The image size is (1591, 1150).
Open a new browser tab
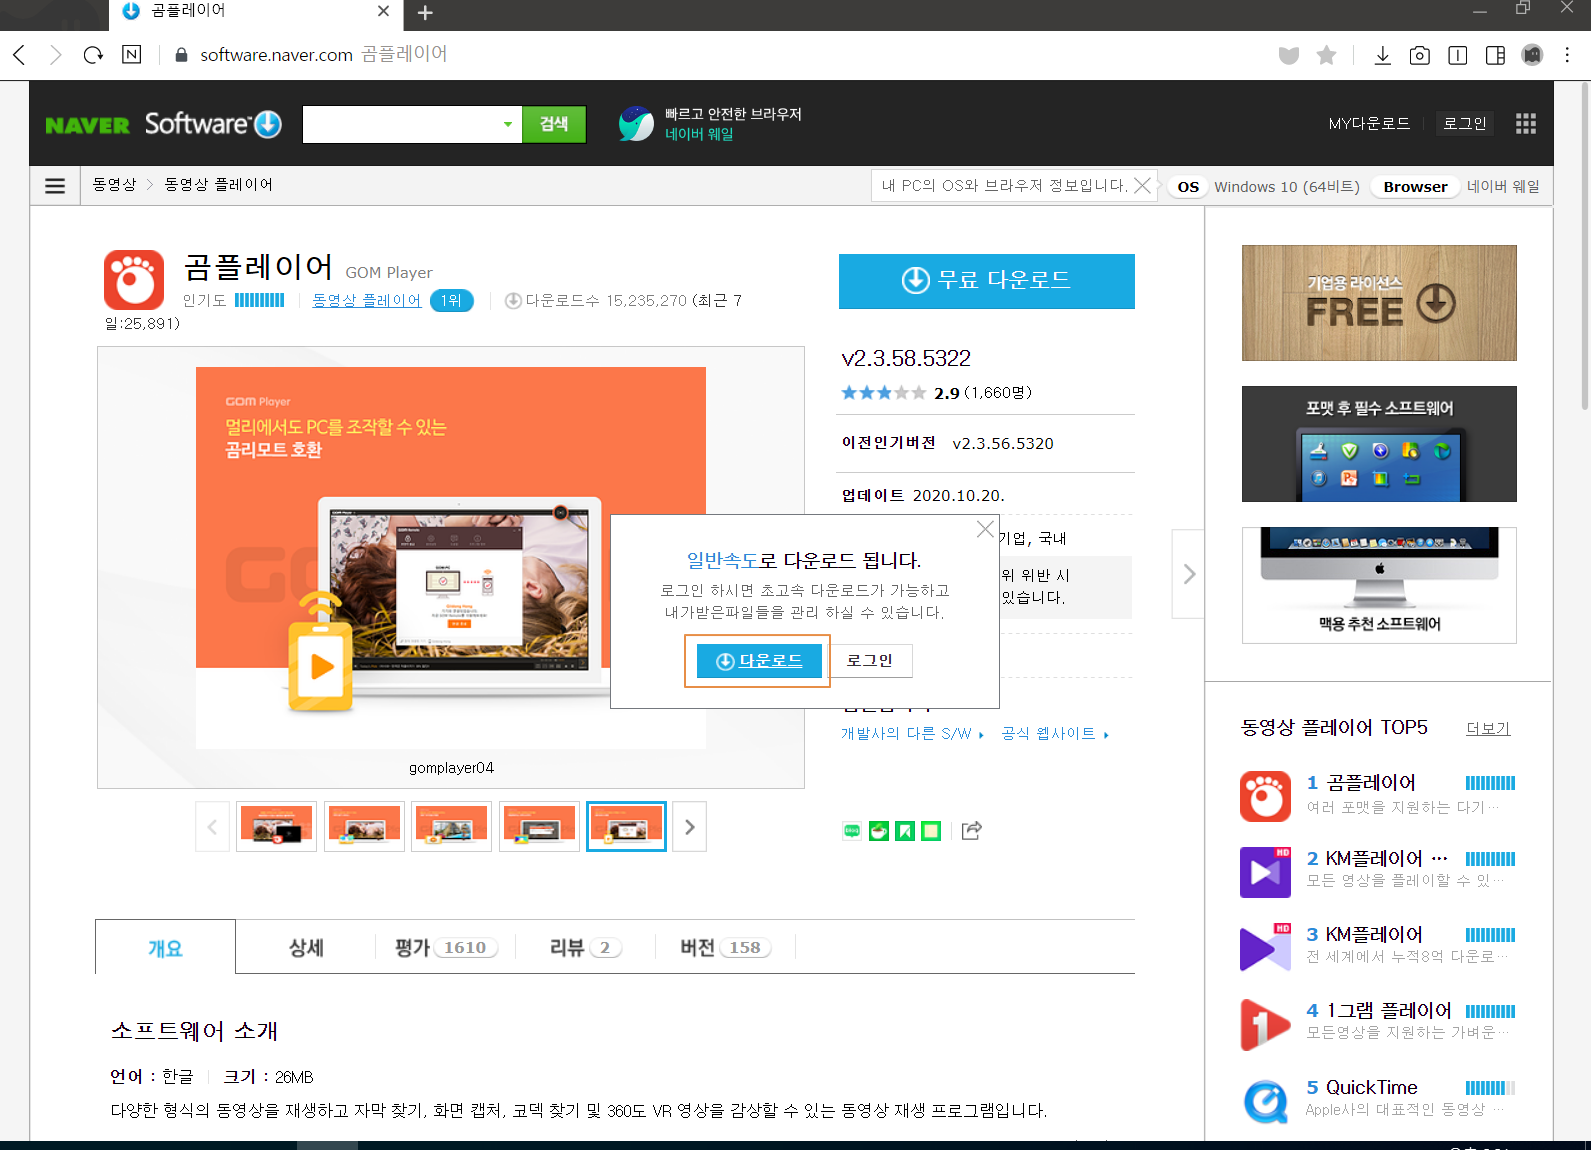point(425,13)
